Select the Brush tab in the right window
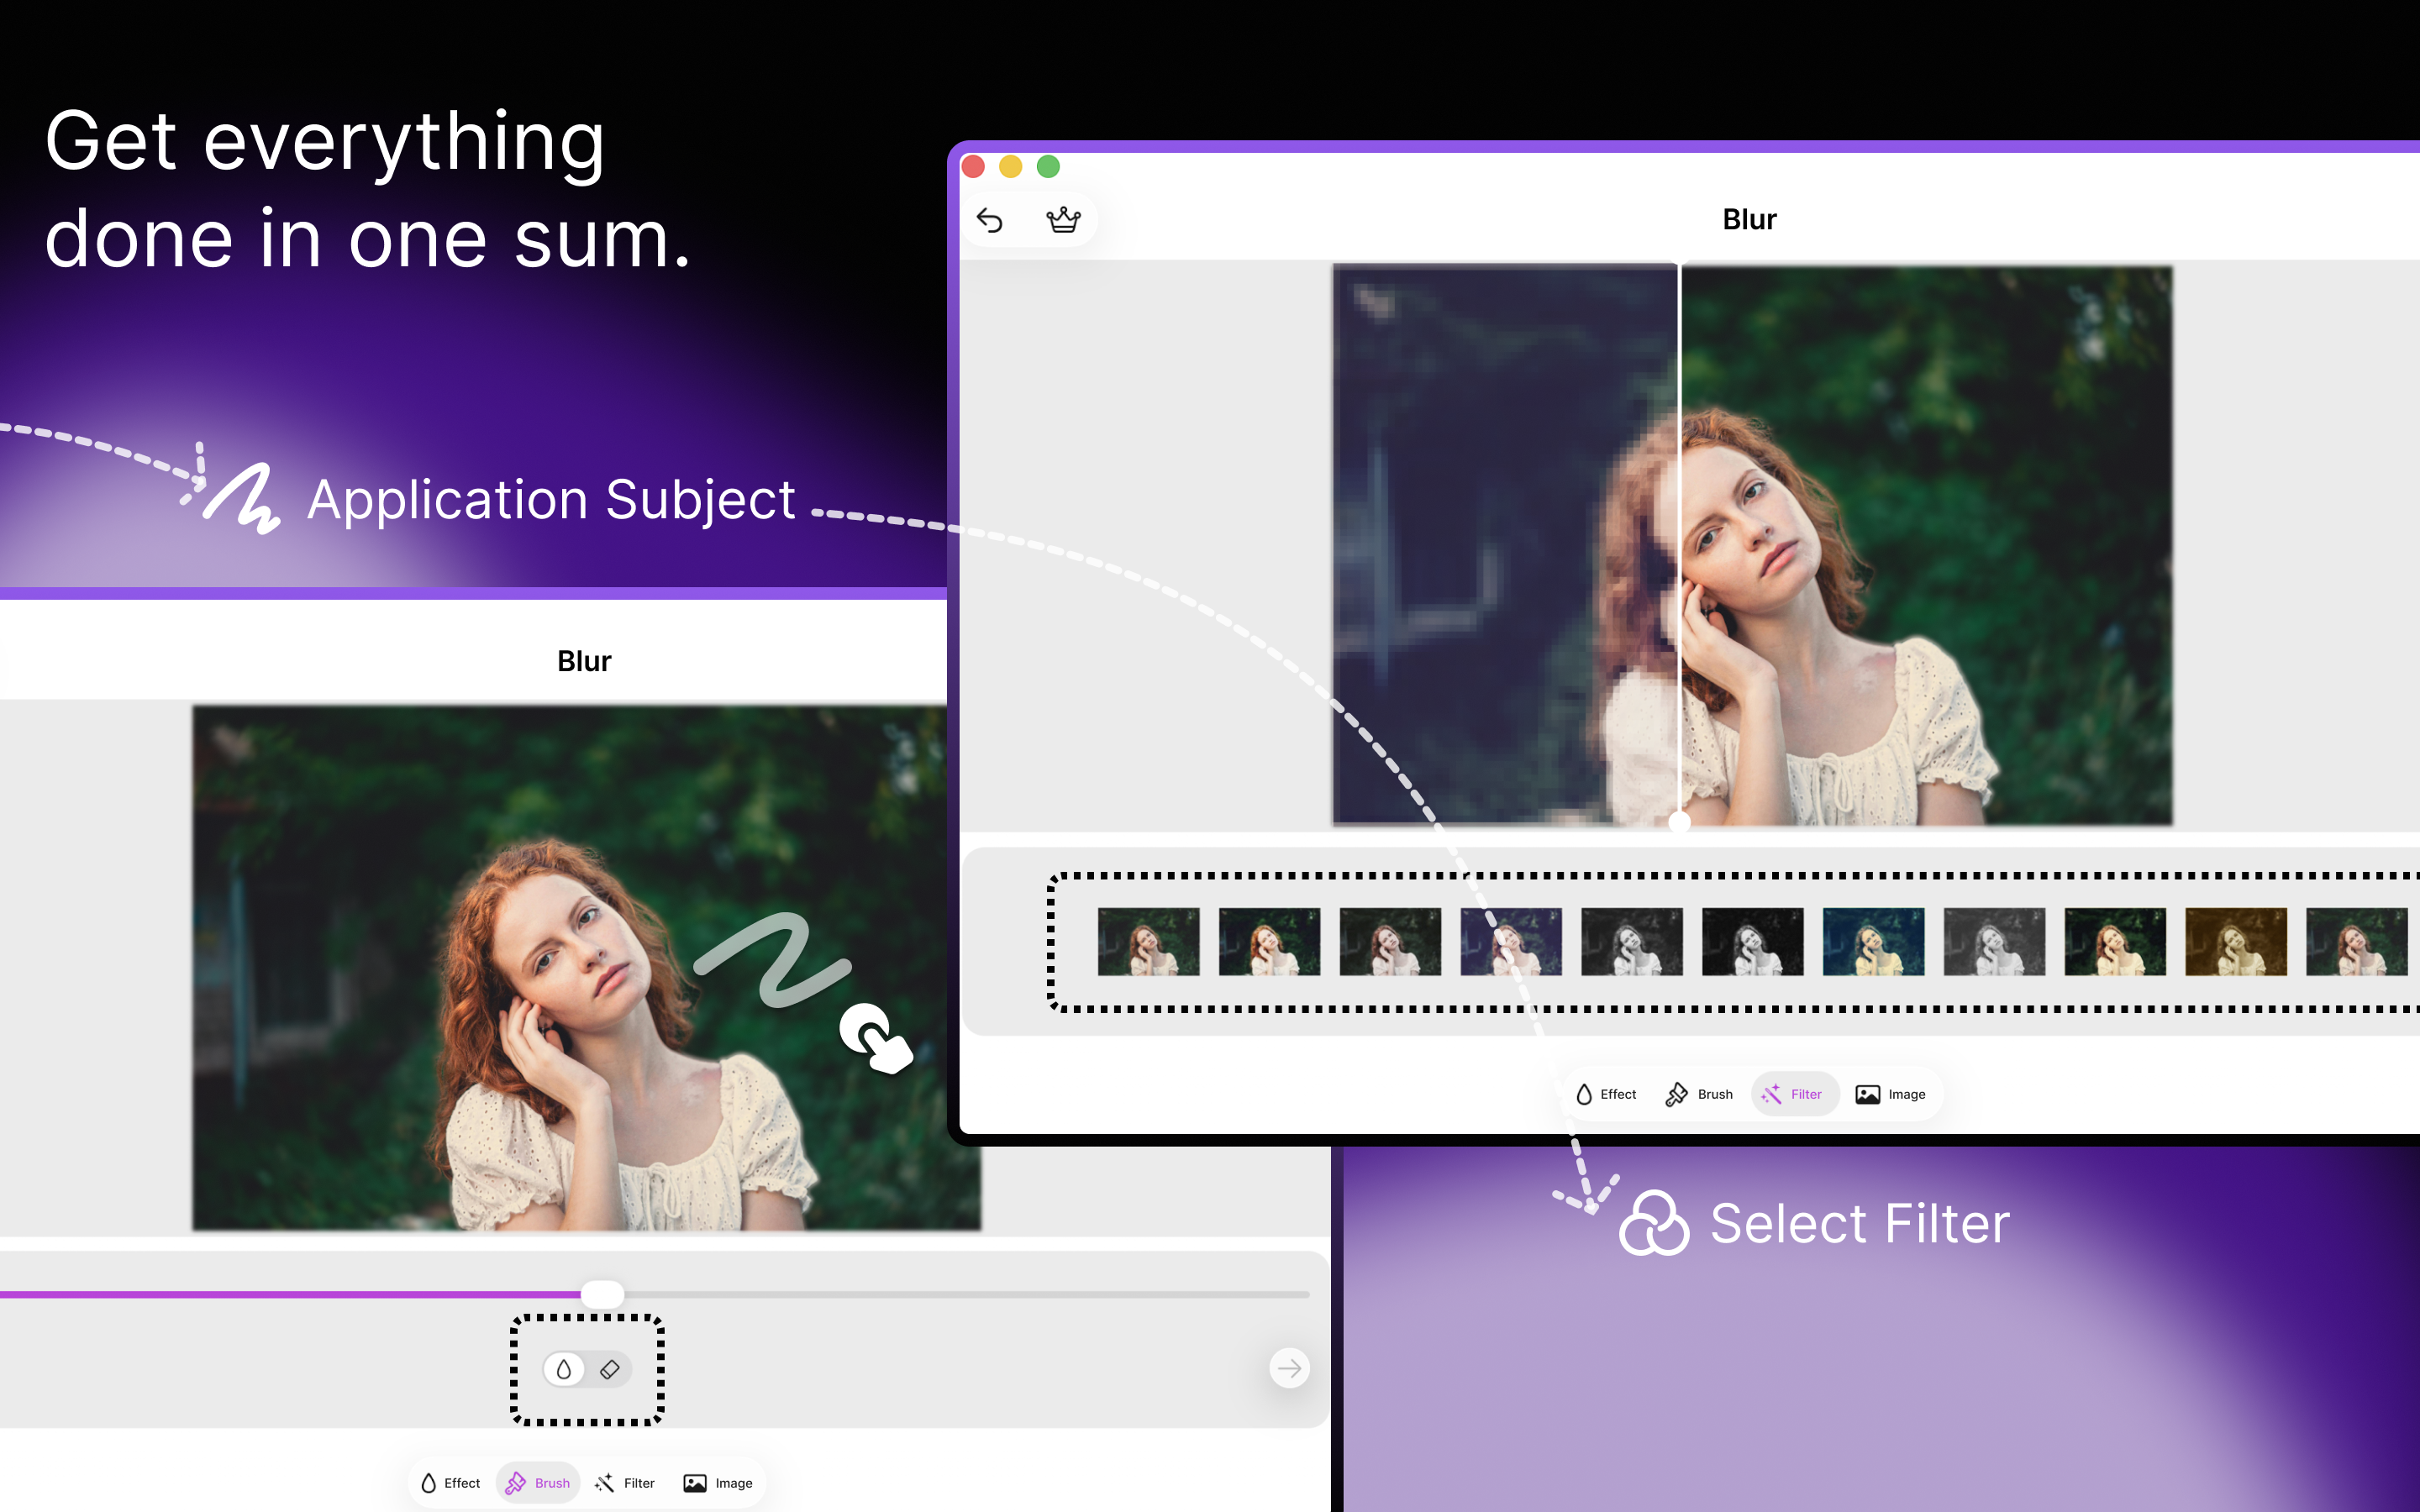The height and width of the screenshot is (1512, 2420). tap(1698, 1094)
